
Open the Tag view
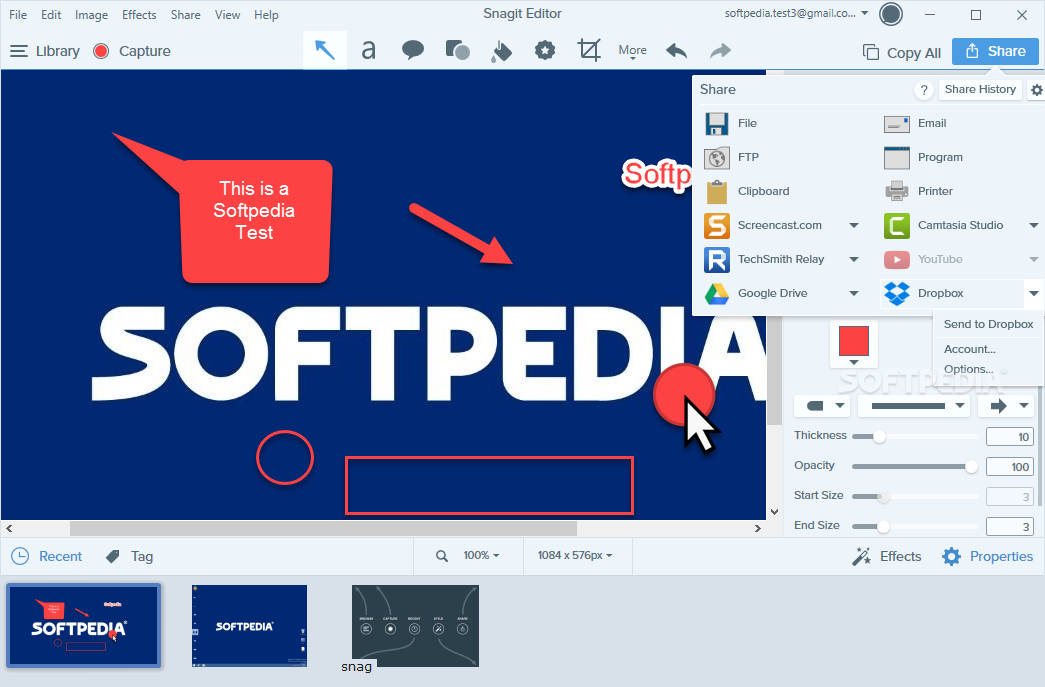click(x=129, y=556)
